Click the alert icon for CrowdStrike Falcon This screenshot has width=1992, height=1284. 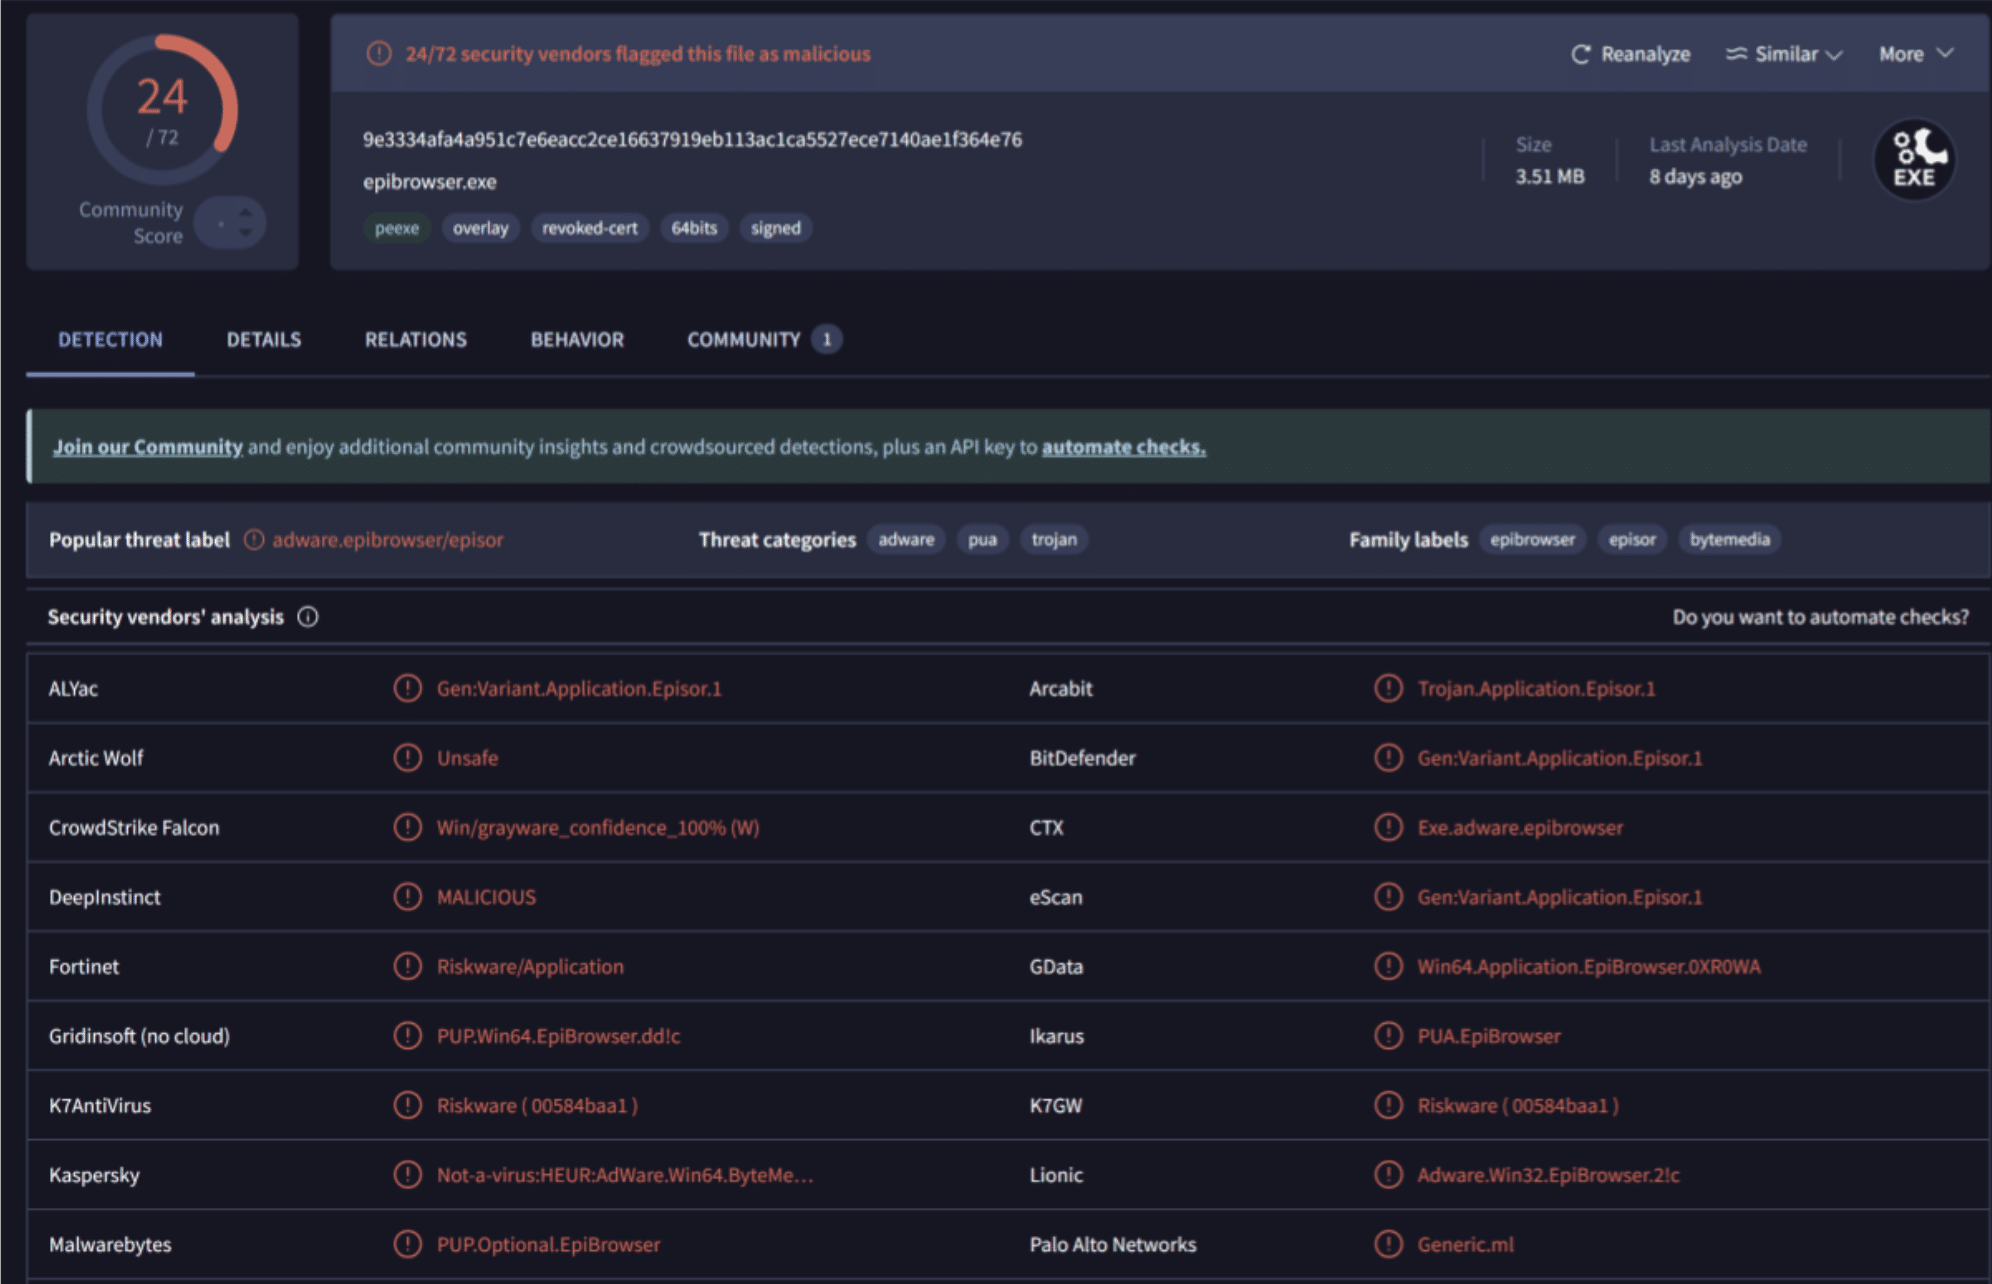point(407,827)
